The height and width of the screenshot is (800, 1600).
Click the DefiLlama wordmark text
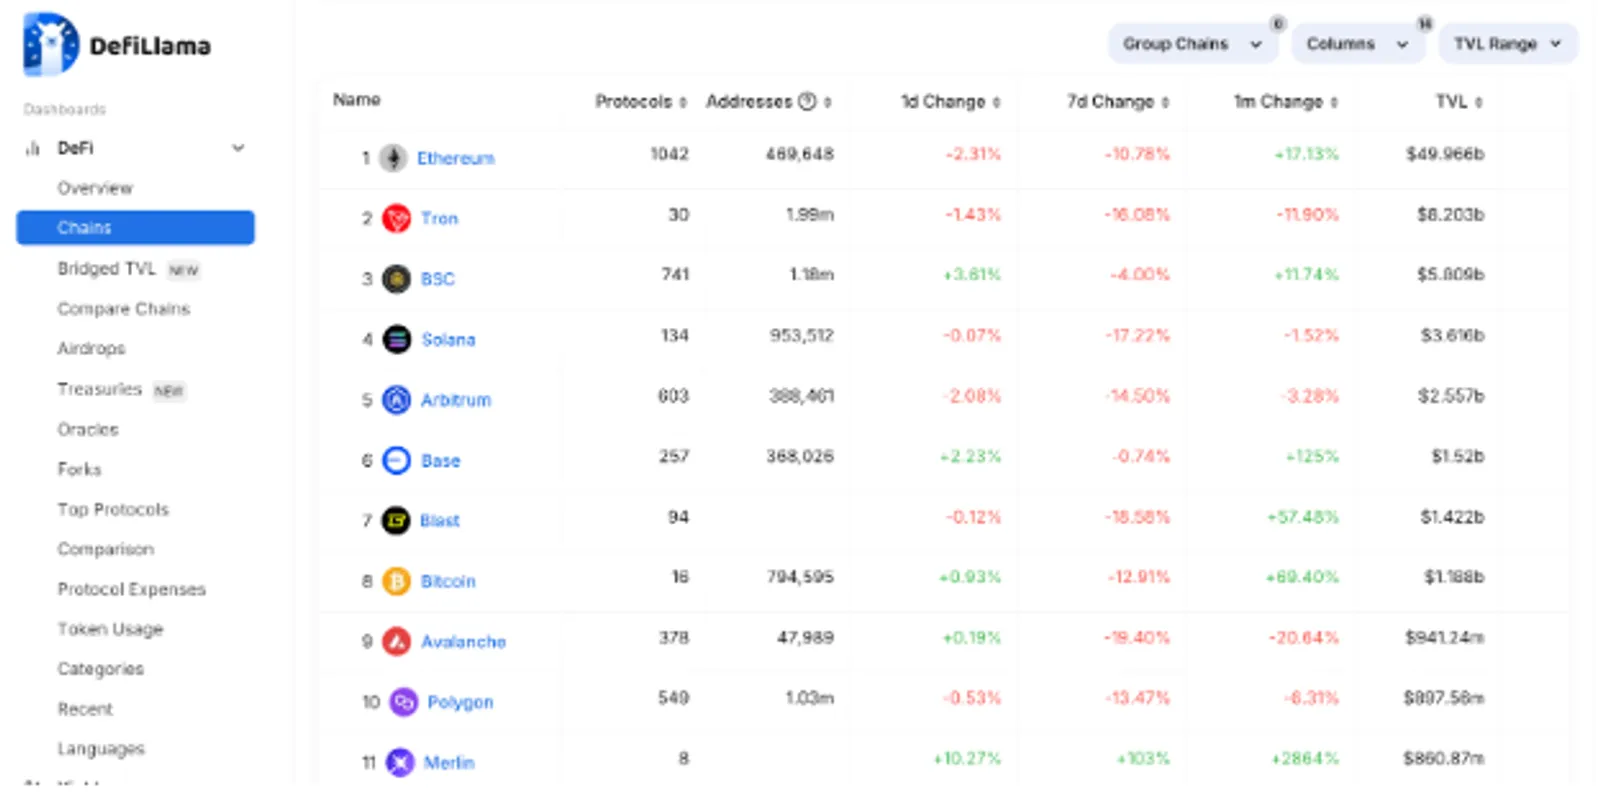pos(150,46)
